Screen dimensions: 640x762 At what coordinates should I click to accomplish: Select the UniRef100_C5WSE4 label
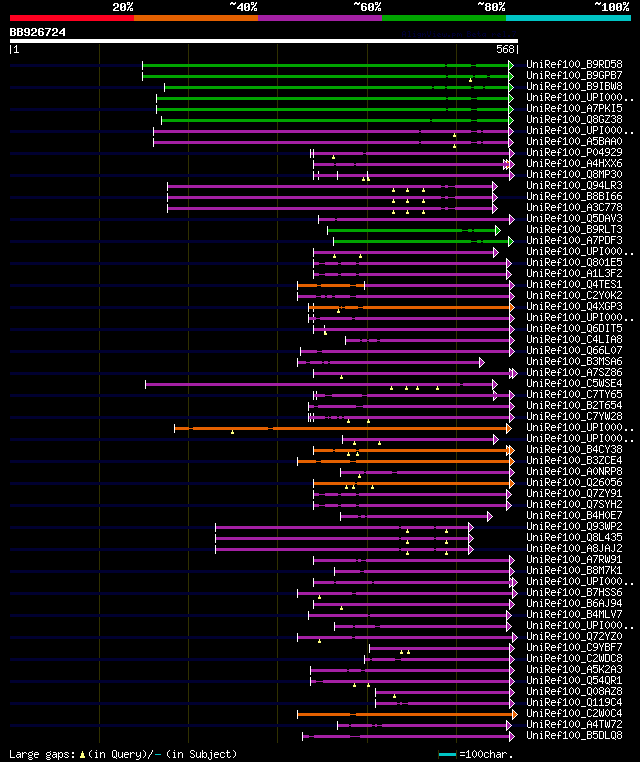[574, 383]
